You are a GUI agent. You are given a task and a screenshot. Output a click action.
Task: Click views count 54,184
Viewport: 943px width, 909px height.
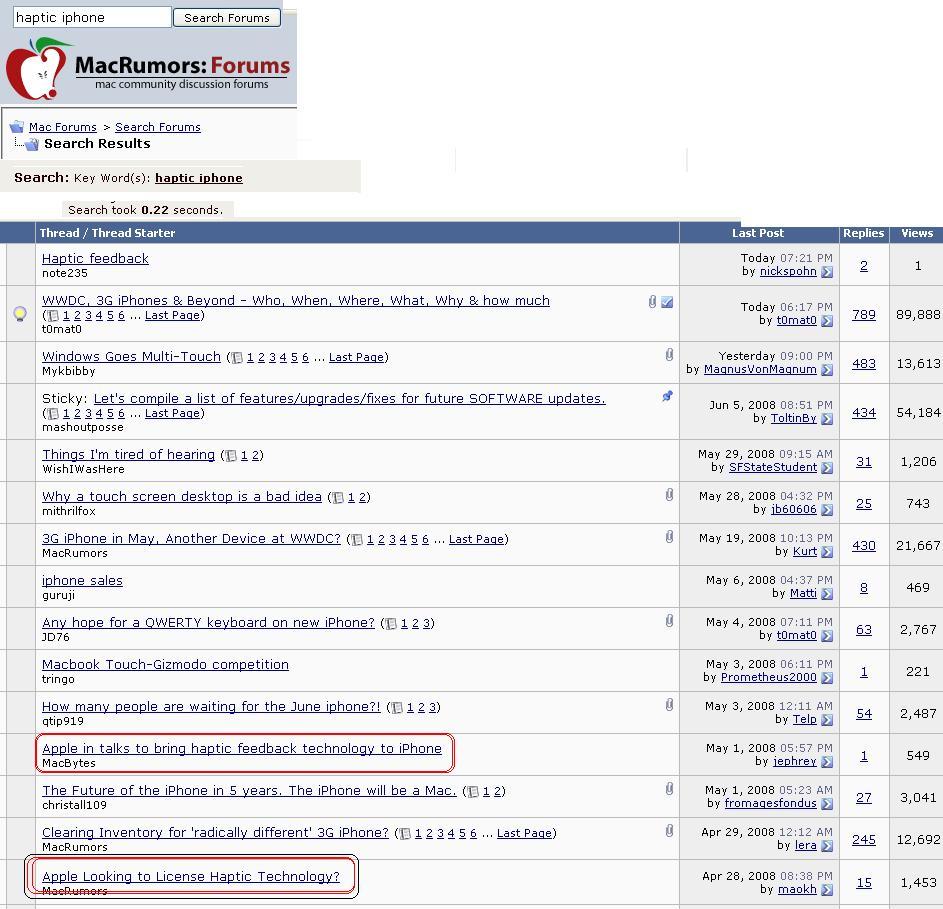[918, 413]
